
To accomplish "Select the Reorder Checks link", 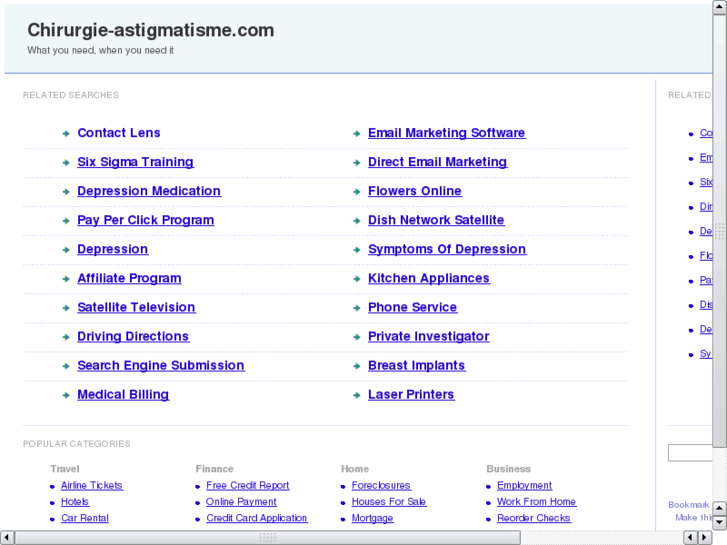I will (x=534, y=518).
